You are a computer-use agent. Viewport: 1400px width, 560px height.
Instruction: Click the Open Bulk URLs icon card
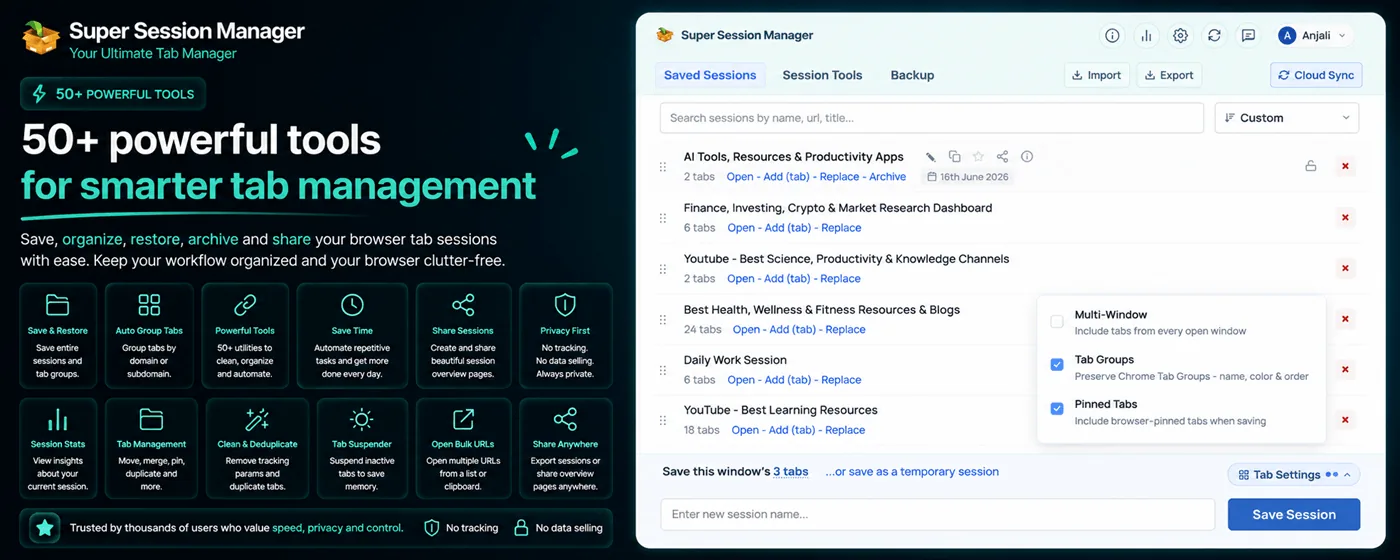coord(463,449)
